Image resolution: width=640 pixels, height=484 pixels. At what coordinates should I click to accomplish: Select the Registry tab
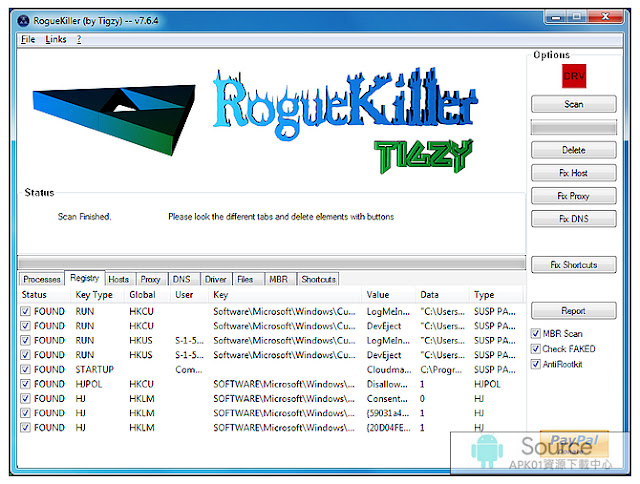(84, 278)
